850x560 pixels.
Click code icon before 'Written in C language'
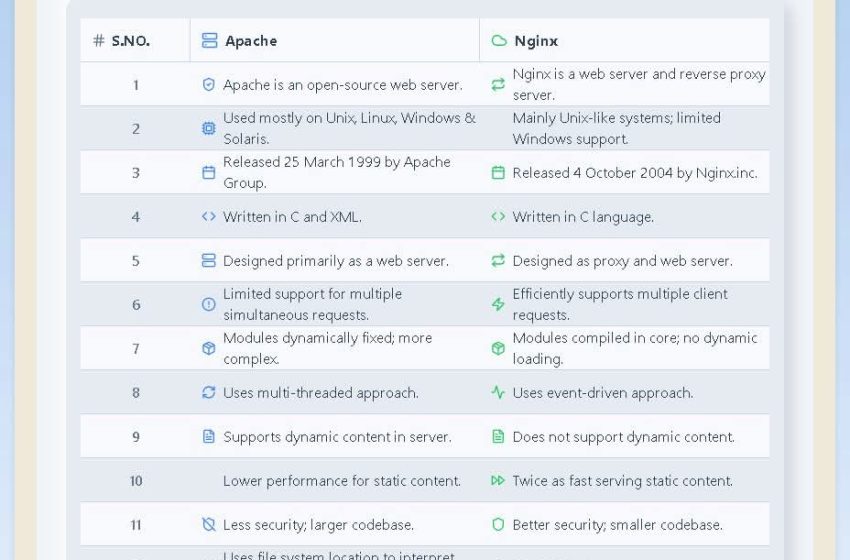498,217
